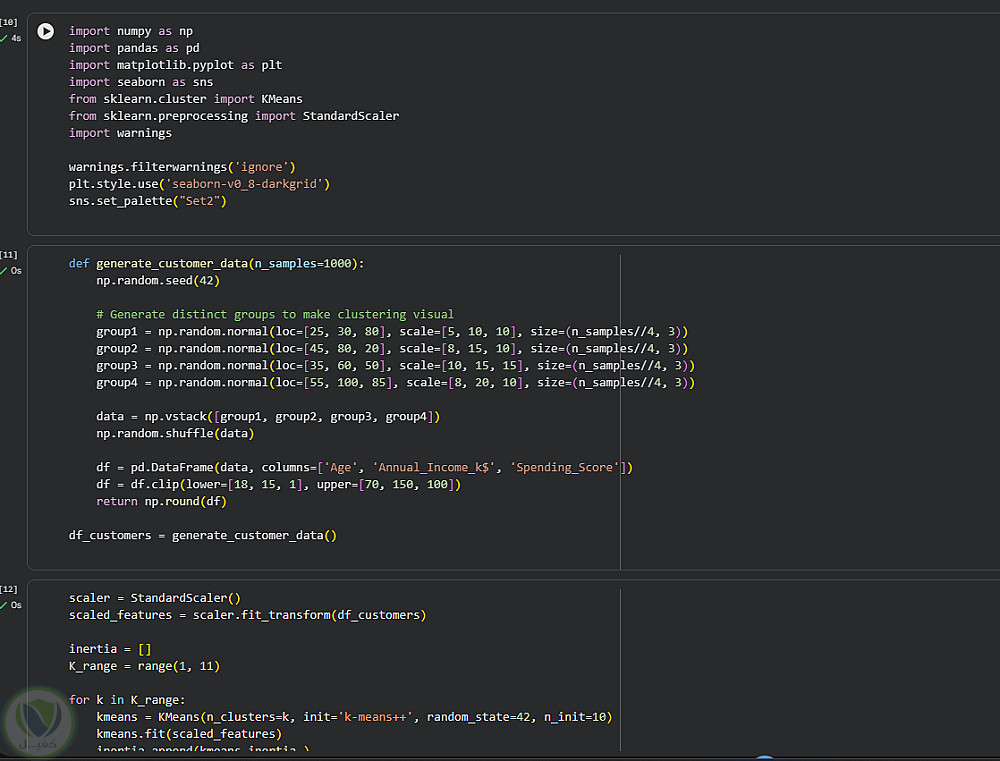Click the [11] execution count label

[x=10, y=255]
